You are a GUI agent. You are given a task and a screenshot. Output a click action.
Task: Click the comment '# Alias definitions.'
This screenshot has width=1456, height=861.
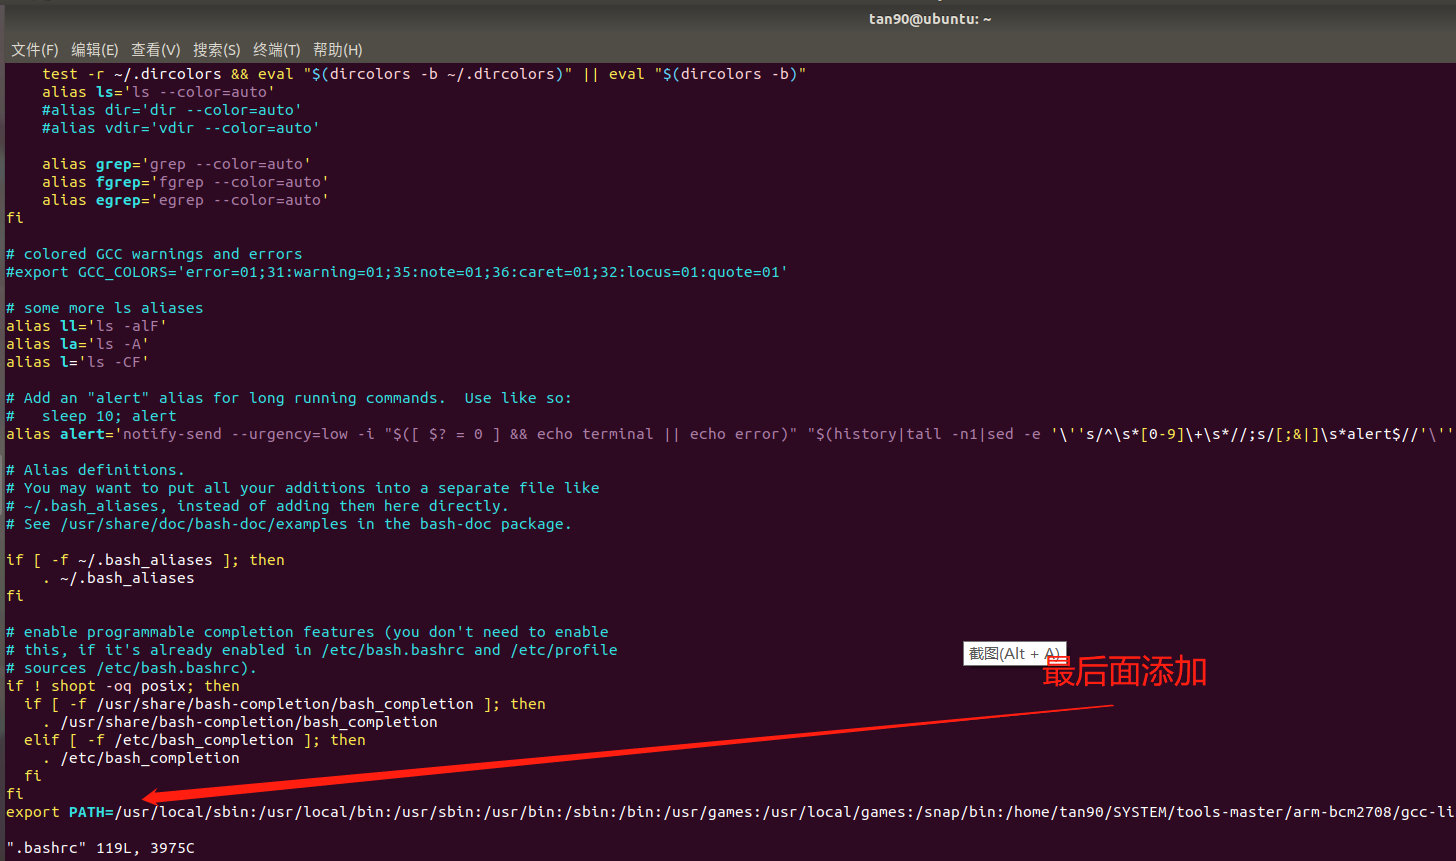click(96, 470)
